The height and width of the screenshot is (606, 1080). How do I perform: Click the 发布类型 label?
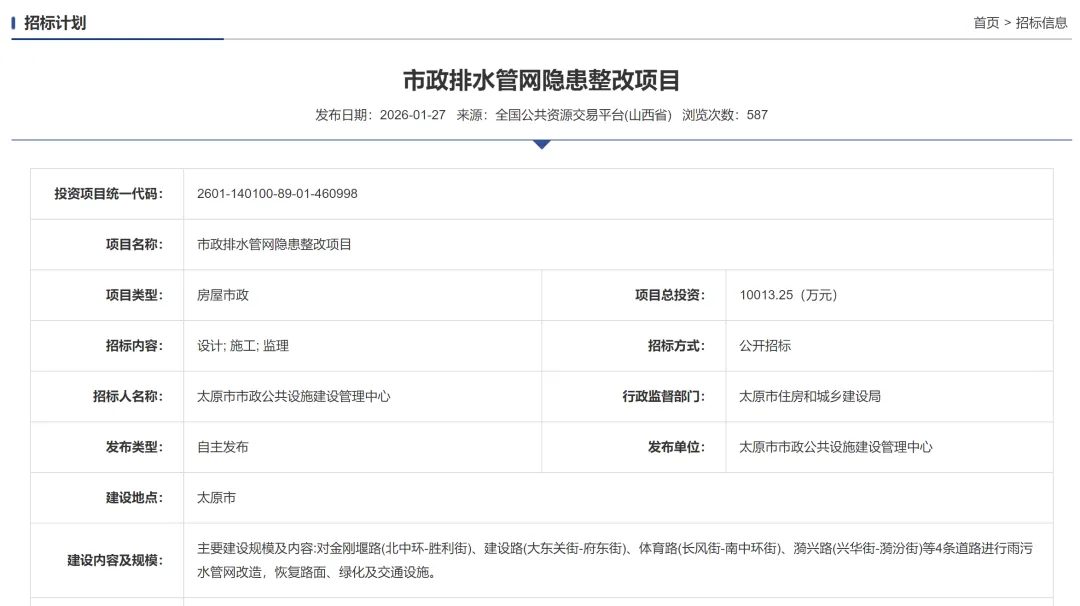[134, 447]
